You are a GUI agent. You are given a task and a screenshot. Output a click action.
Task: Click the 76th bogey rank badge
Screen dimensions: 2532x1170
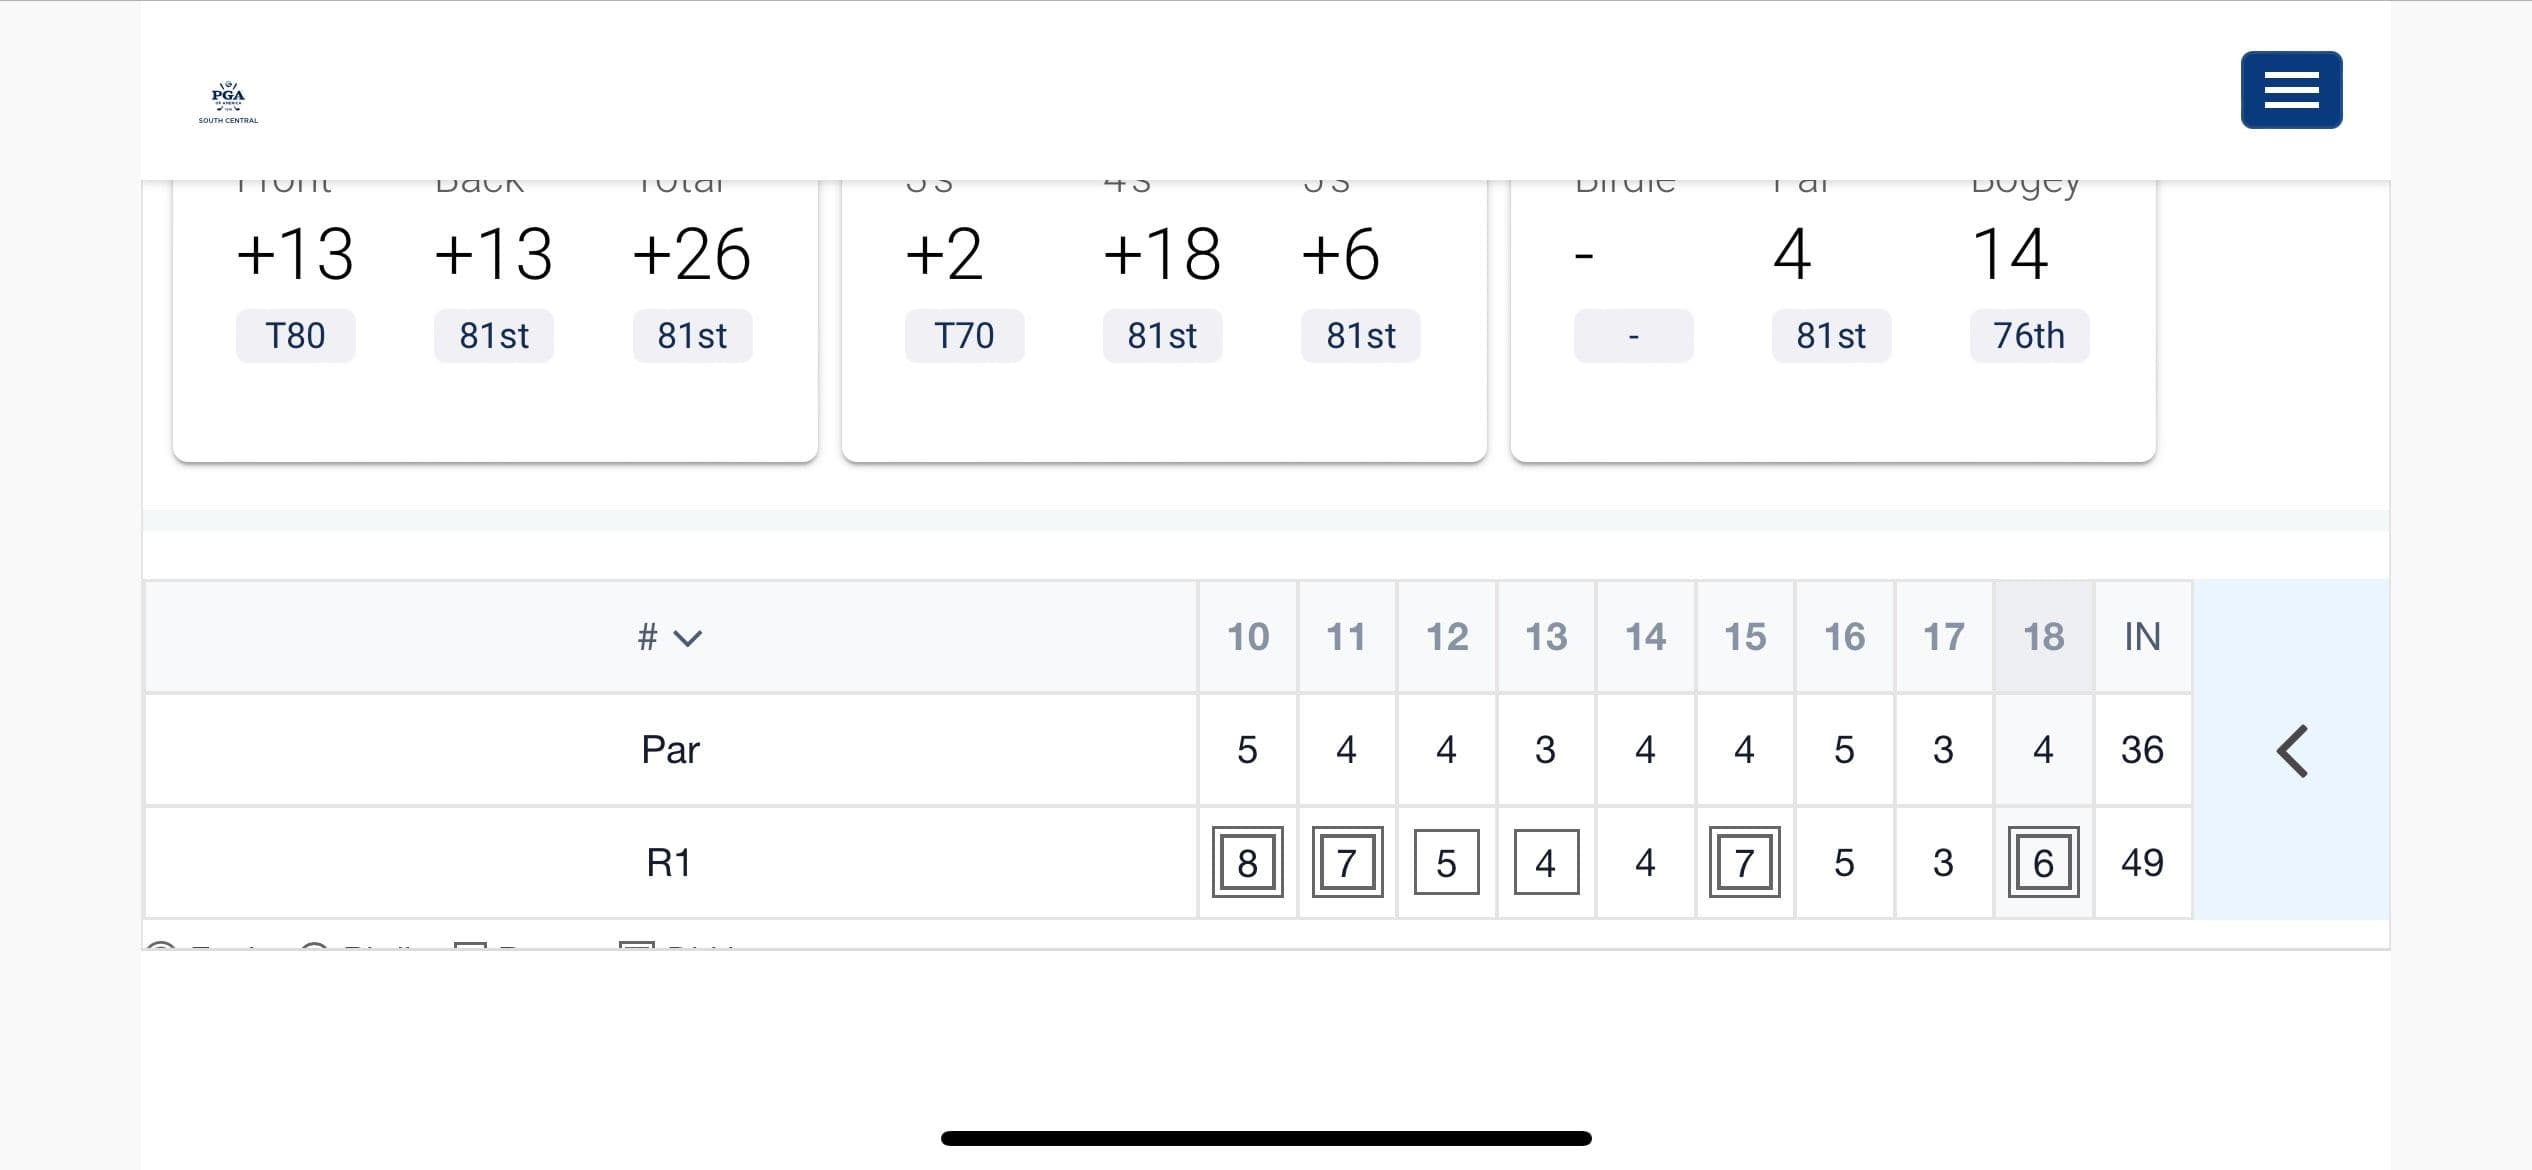[x=2029, y=336]
